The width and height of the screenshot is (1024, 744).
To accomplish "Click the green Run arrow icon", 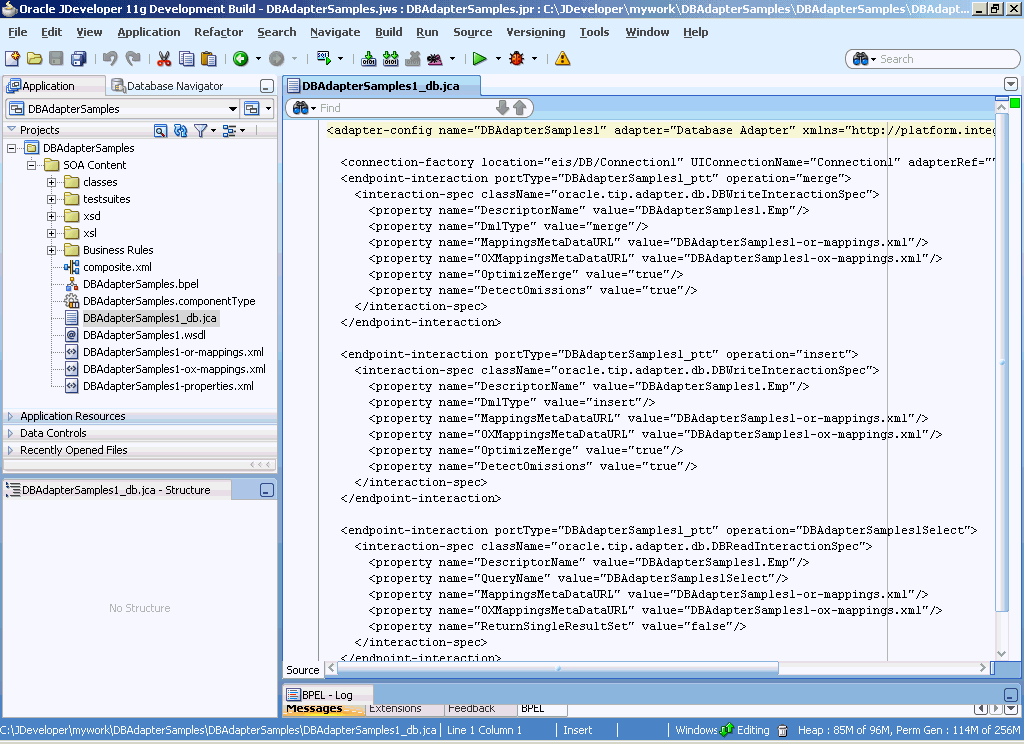I will 480,59.
